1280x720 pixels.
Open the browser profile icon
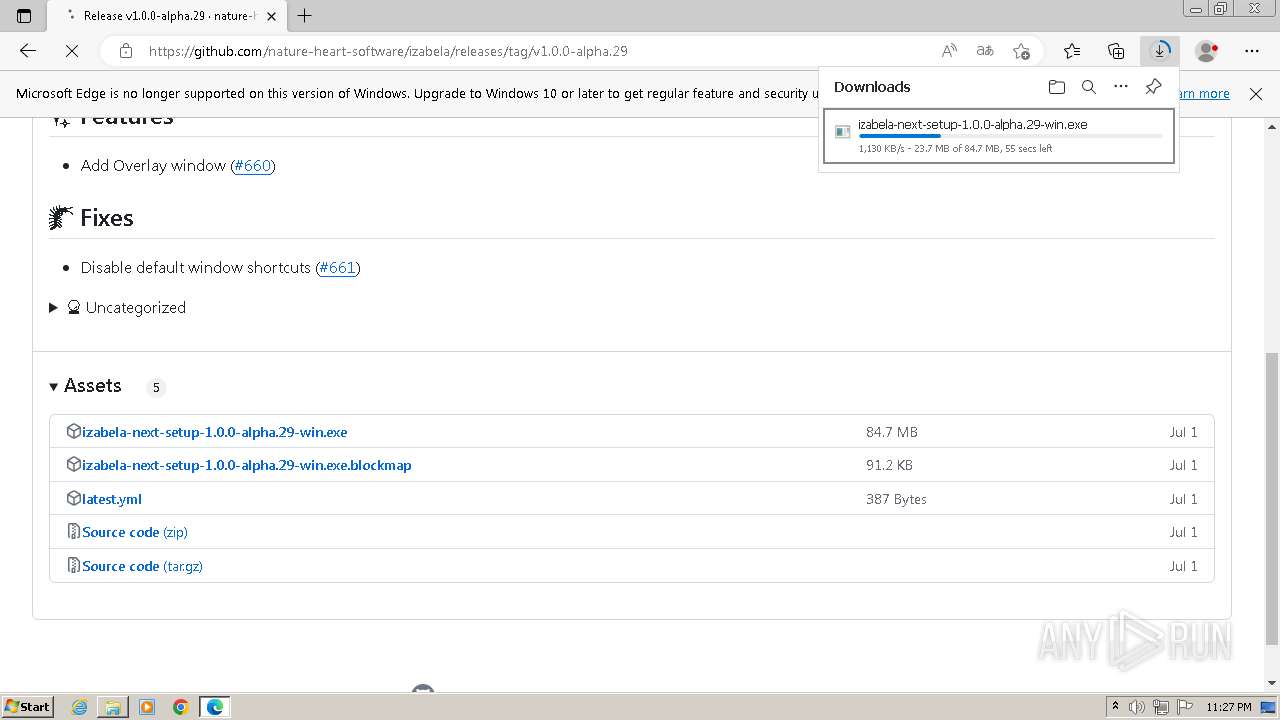point(1207,51)
